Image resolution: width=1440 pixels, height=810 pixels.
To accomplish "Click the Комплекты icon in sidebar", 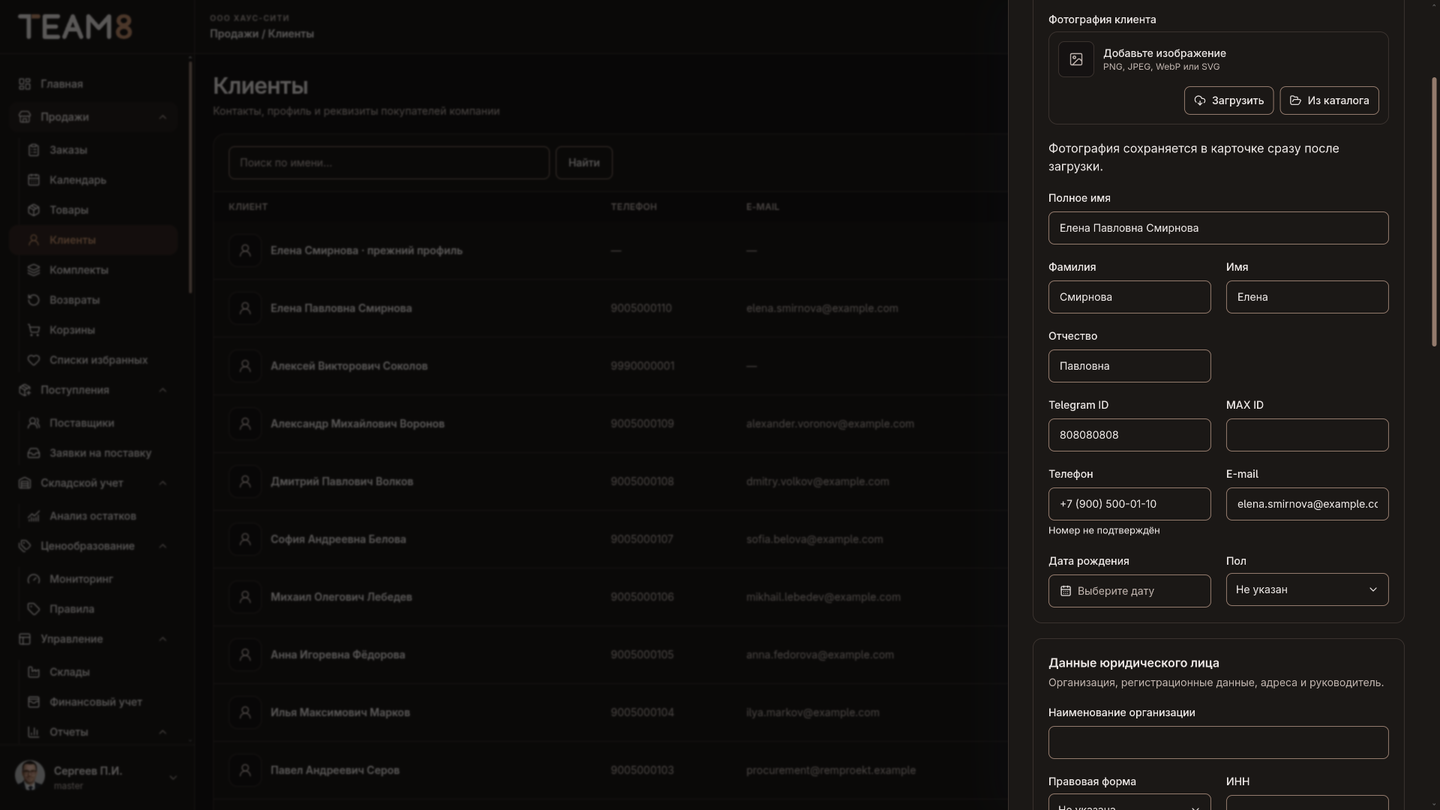I will click(34, 270).
